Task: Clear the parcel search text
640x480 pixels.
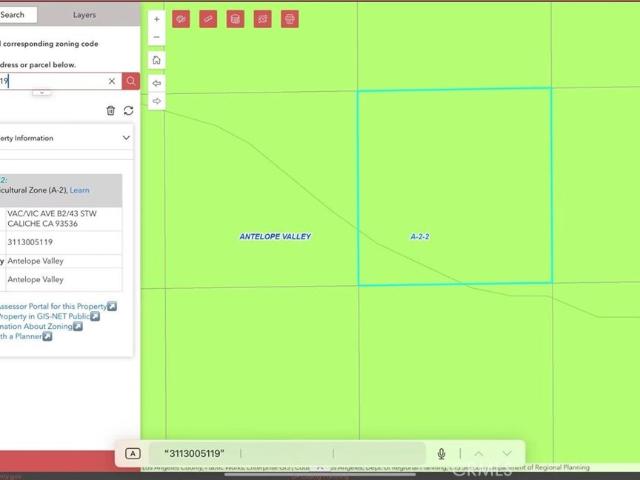Action: tap(112, 81)
